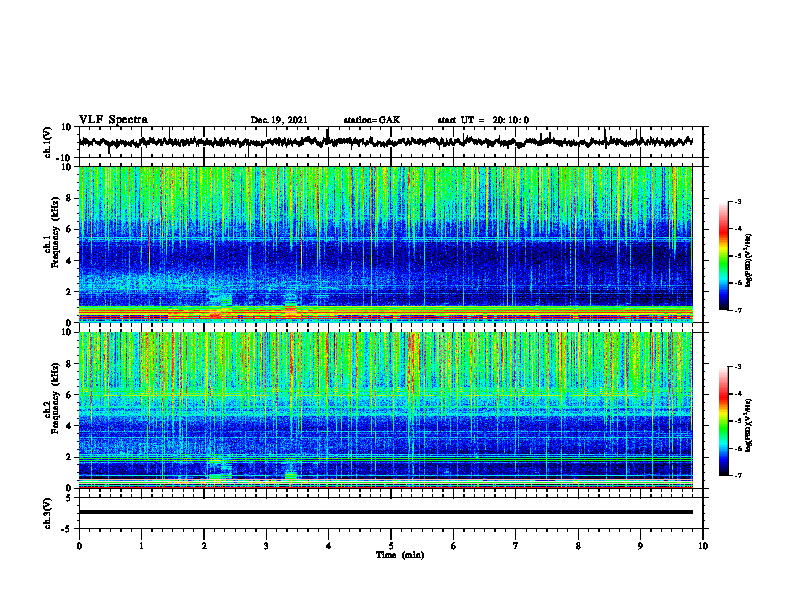Click the '7' tick label on the time axis

pyautogui.click(x=516, y=546)
